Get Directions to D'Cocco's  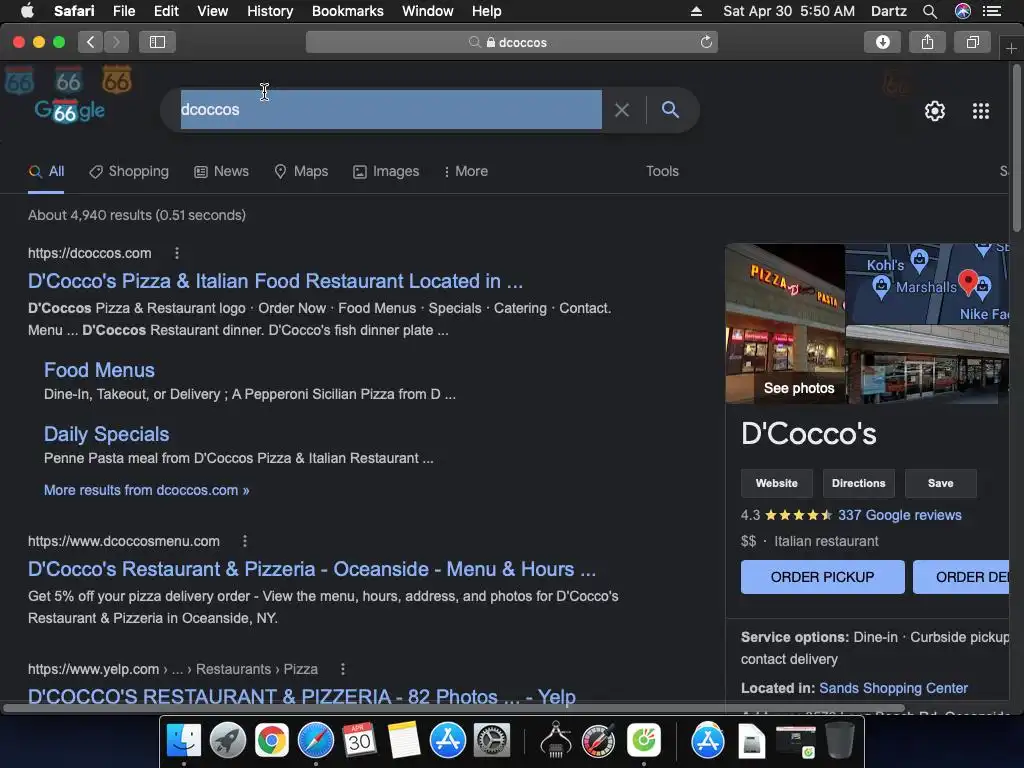click(859, 483)
